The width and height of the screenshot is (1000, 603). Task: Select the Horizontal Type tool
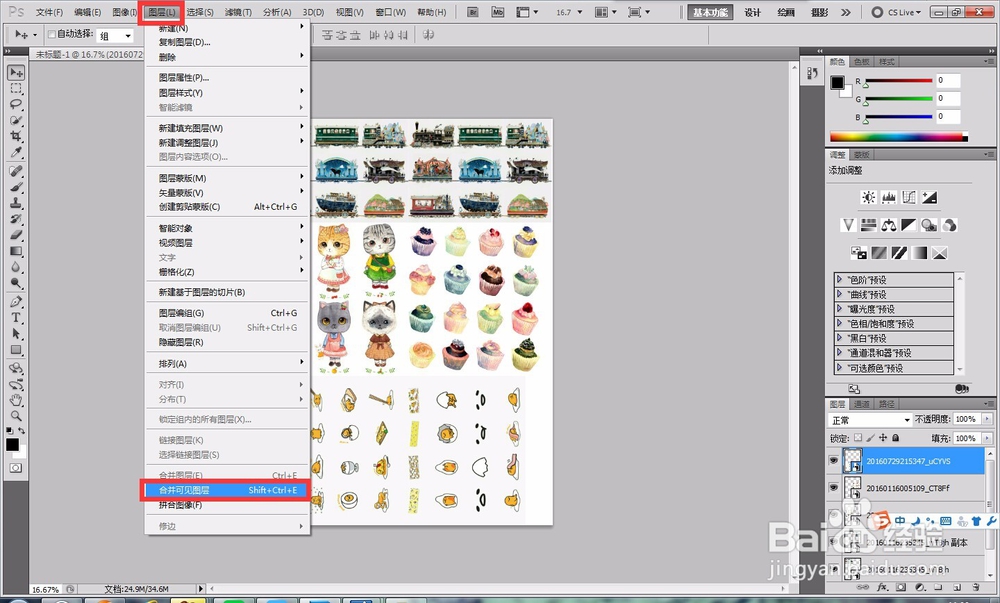click(x=16, y=318)
